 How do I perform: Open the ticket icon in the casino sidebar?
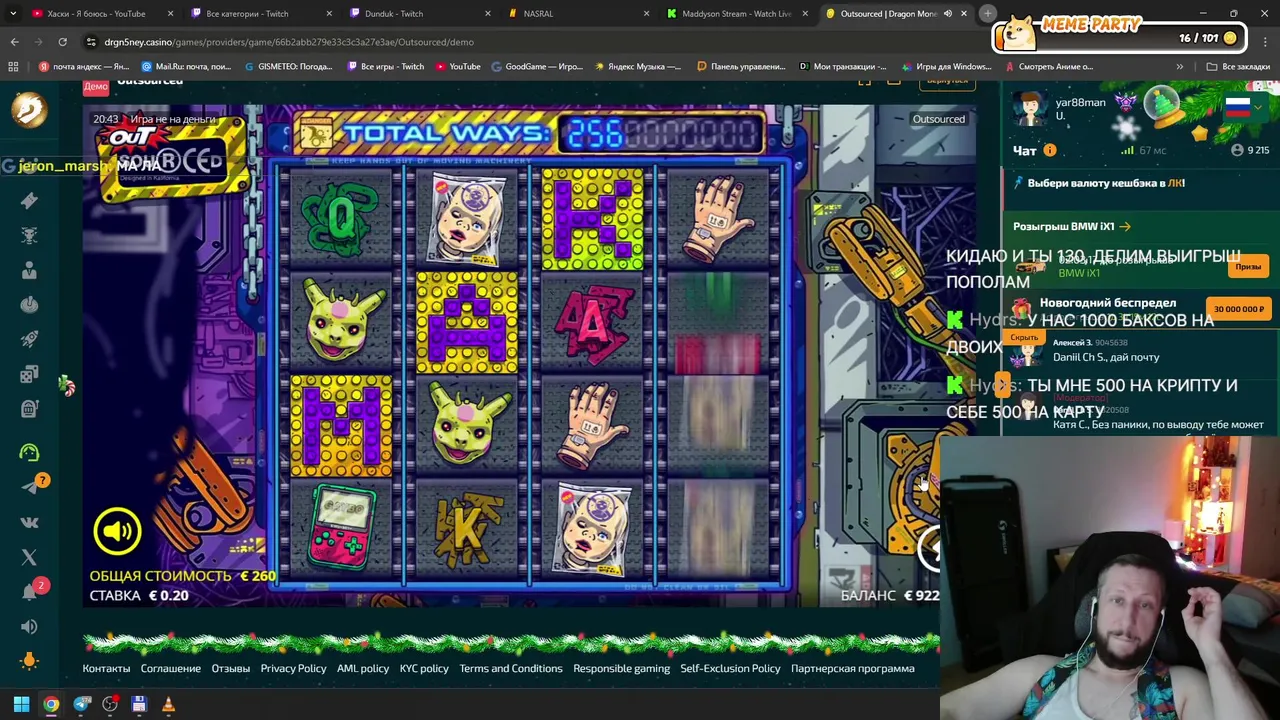tap(29, 201)
